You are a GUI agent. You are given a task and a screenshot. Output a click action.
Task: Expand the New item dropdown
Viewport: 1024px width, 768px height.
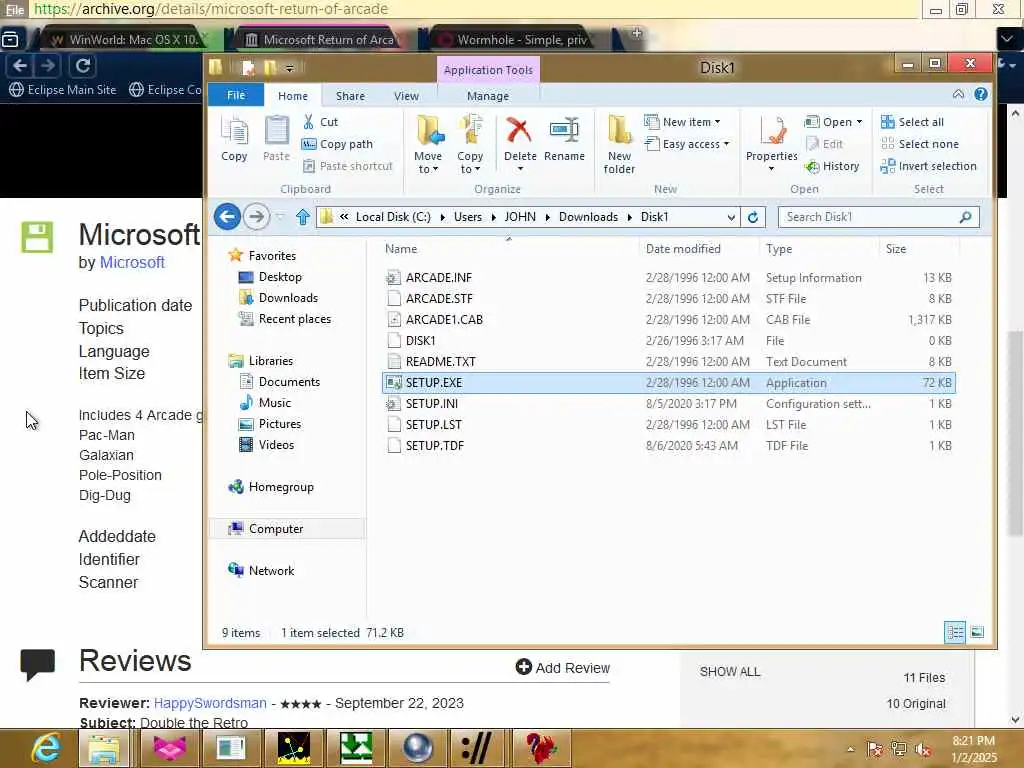click(682, 122)
